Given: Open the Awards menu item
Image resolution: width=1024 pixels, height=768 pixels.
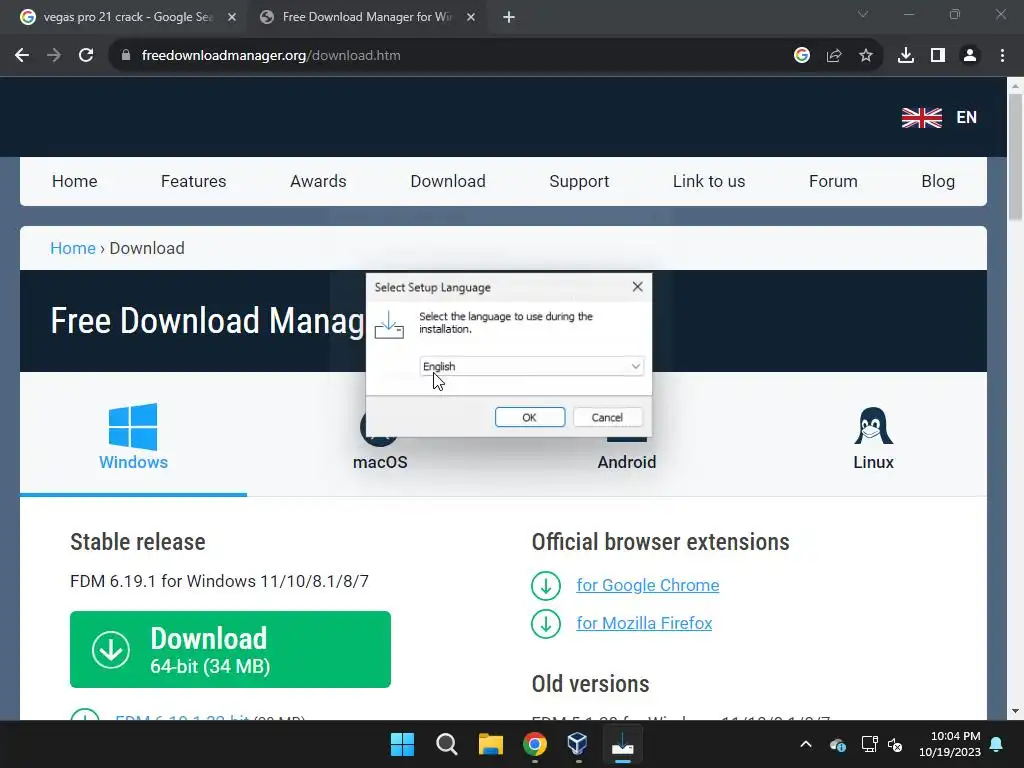Looking at the screenshot, I should click(318, 182).
